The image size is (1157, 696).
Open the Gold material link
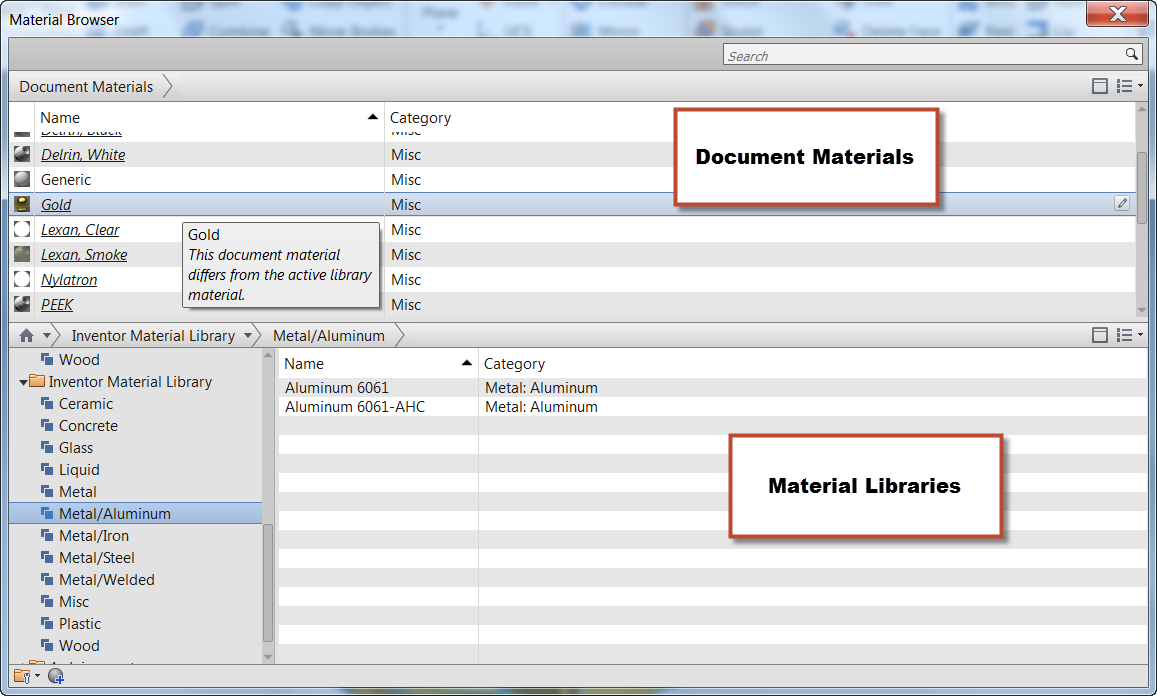[56, 204]
